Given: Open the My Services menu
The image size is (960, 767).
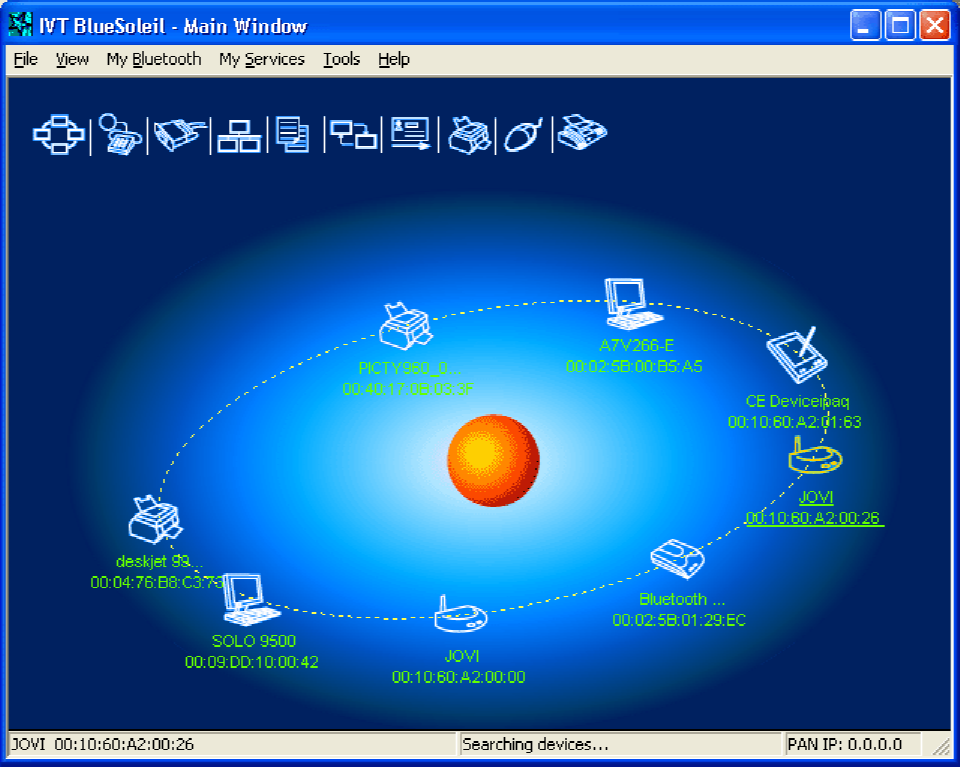Looking at the screenshot, I should [x=262, y=59].
